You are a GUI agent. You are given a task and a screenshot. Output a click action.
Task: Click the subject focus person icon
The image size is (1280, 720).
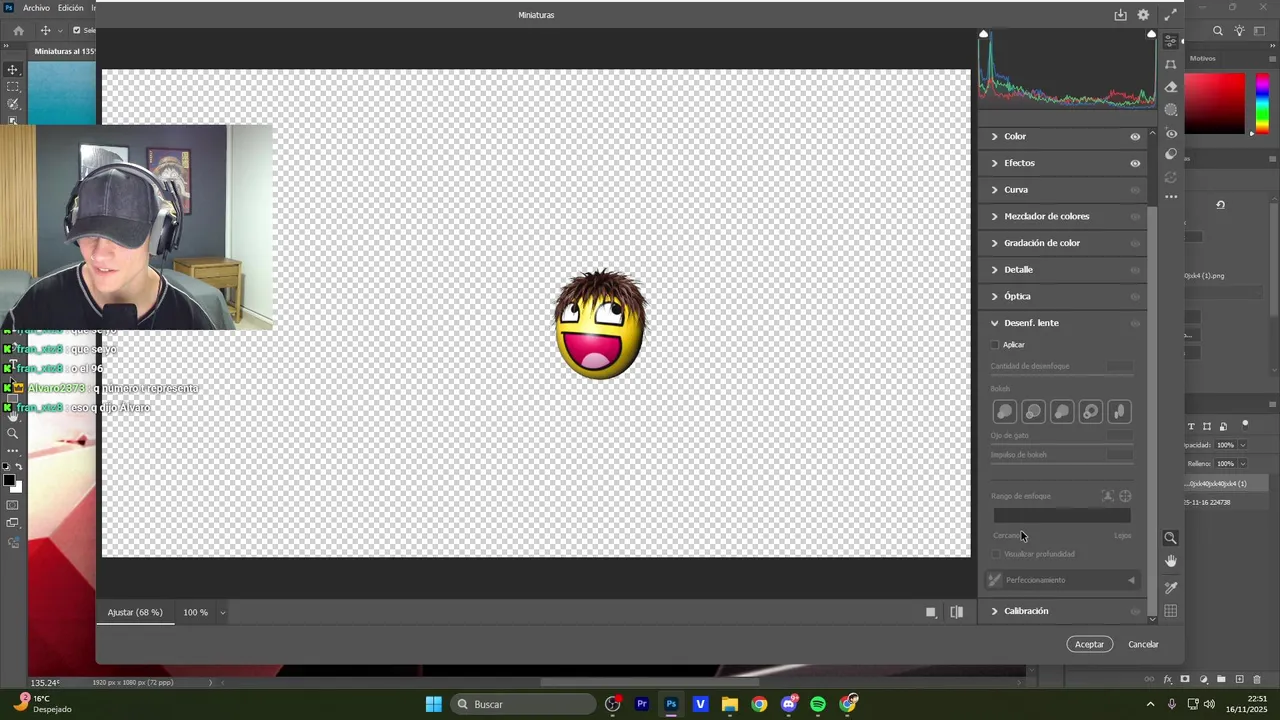[x=1107, y=496]
